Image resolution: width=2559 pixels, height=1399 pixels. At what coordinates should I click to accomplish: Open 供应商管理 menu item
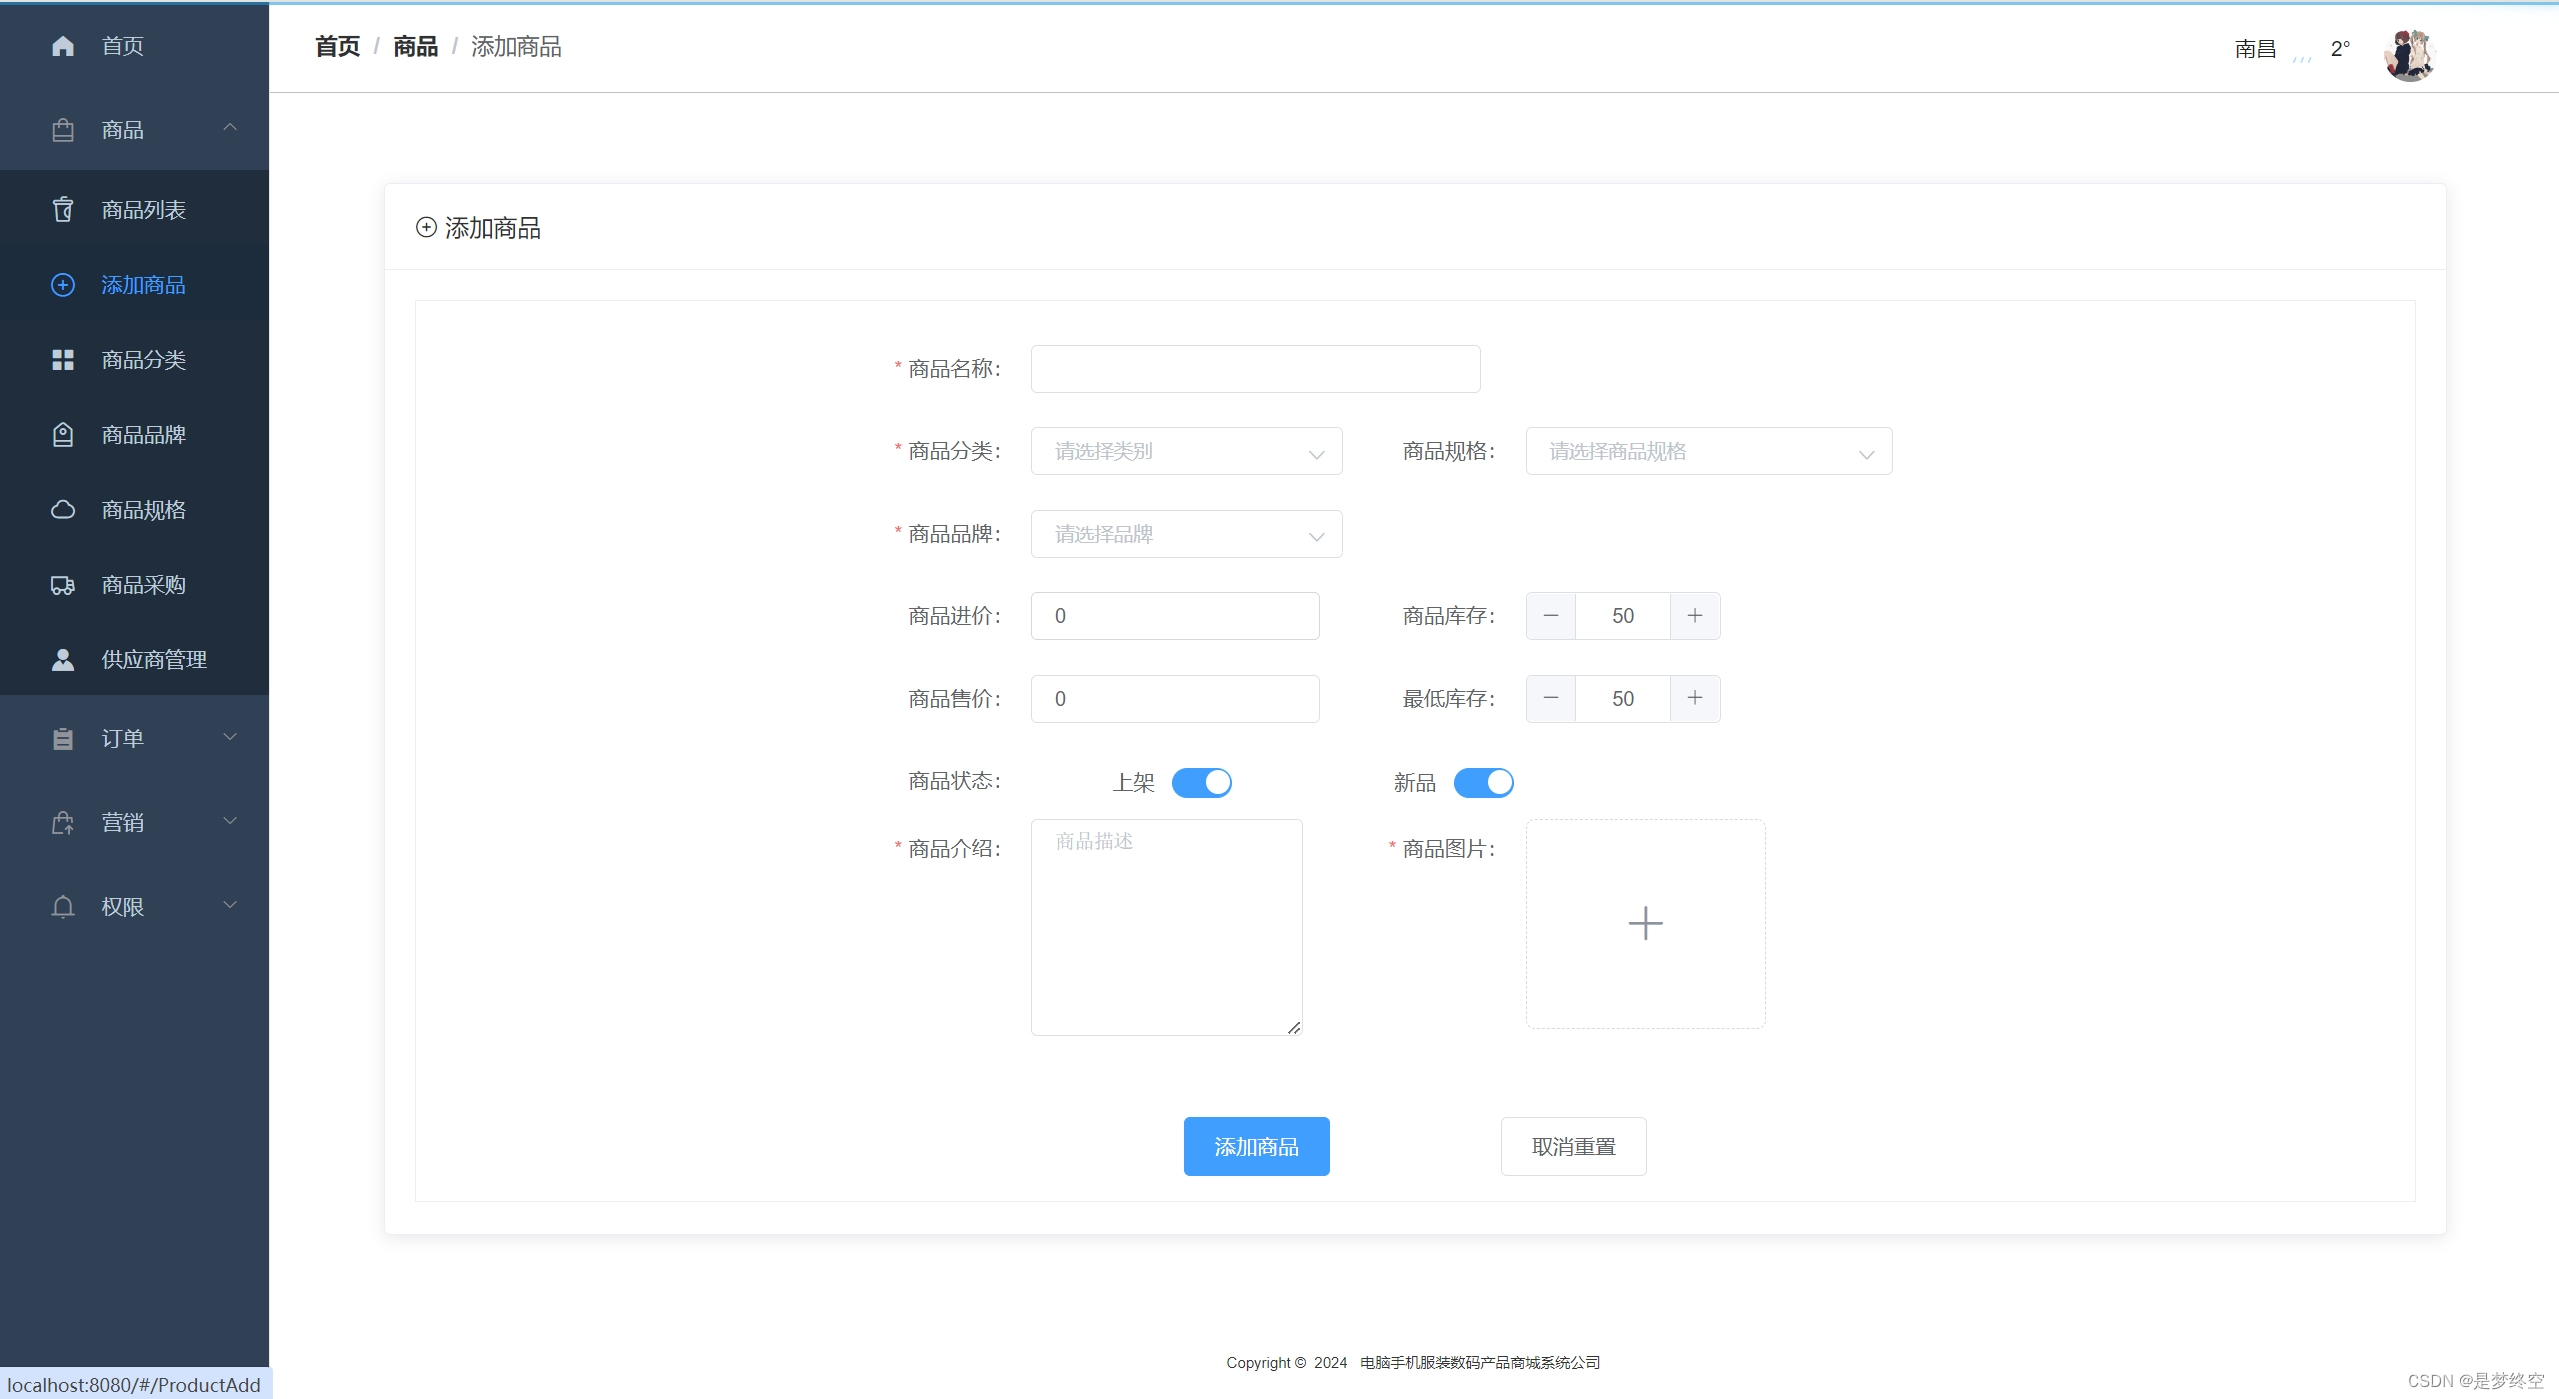point(134,660)
